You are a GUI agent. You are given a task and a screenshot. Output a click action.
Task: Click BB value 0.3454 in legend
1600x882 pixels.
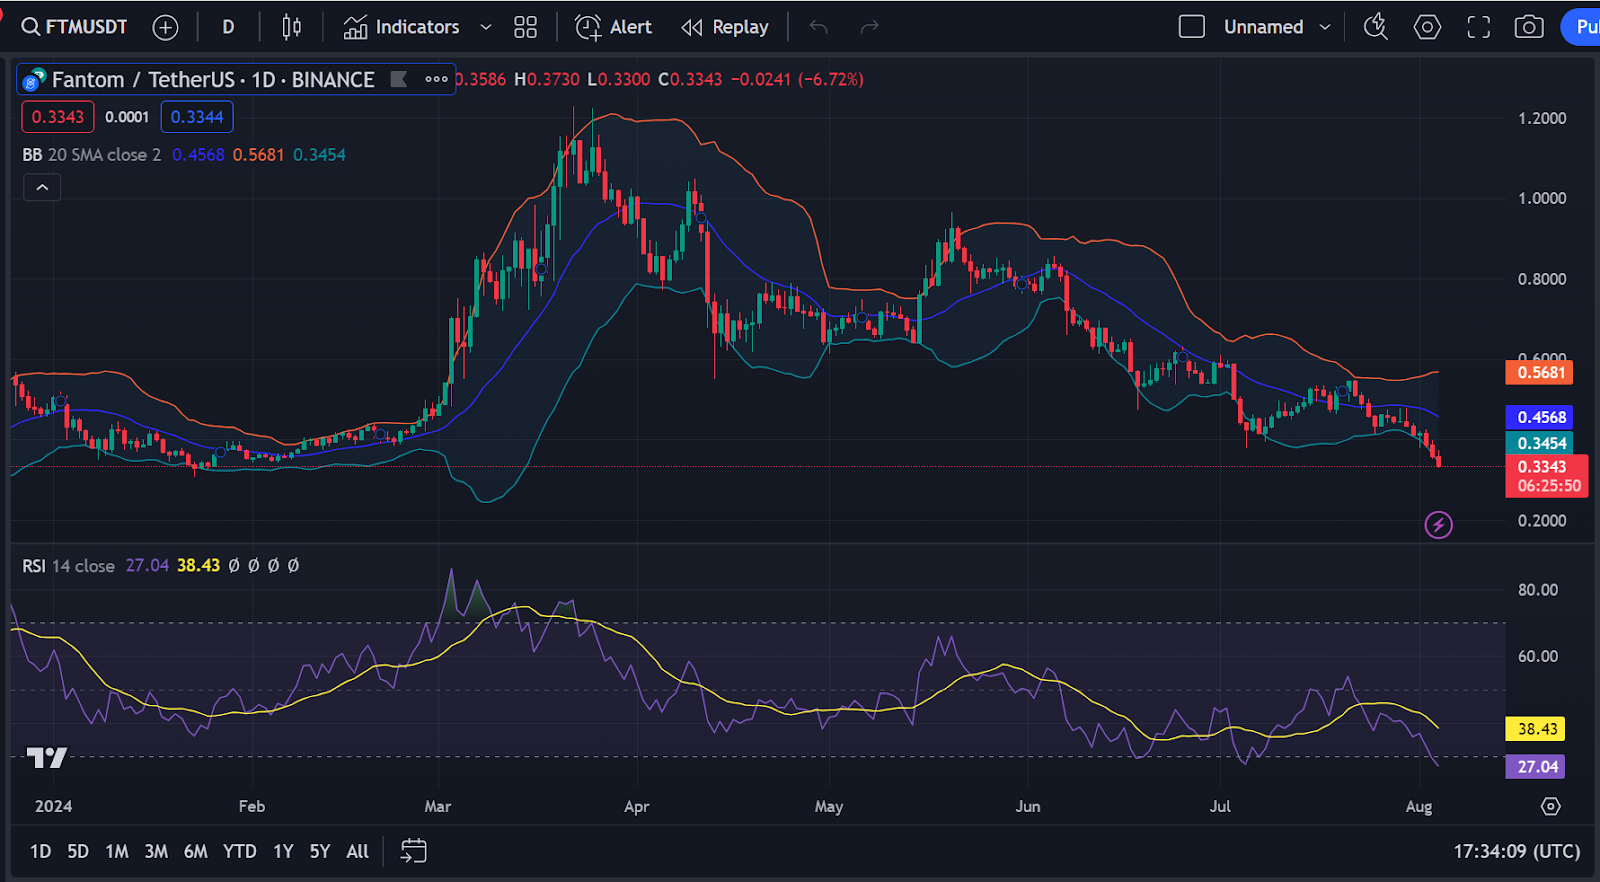pos(319,155)
